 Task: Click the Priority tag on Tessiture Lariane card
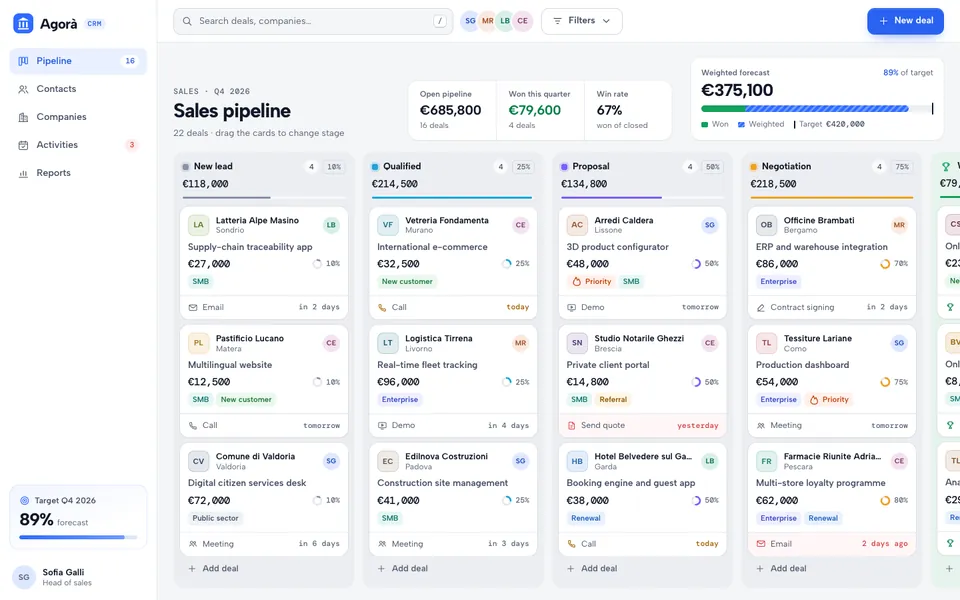(829, 400)
